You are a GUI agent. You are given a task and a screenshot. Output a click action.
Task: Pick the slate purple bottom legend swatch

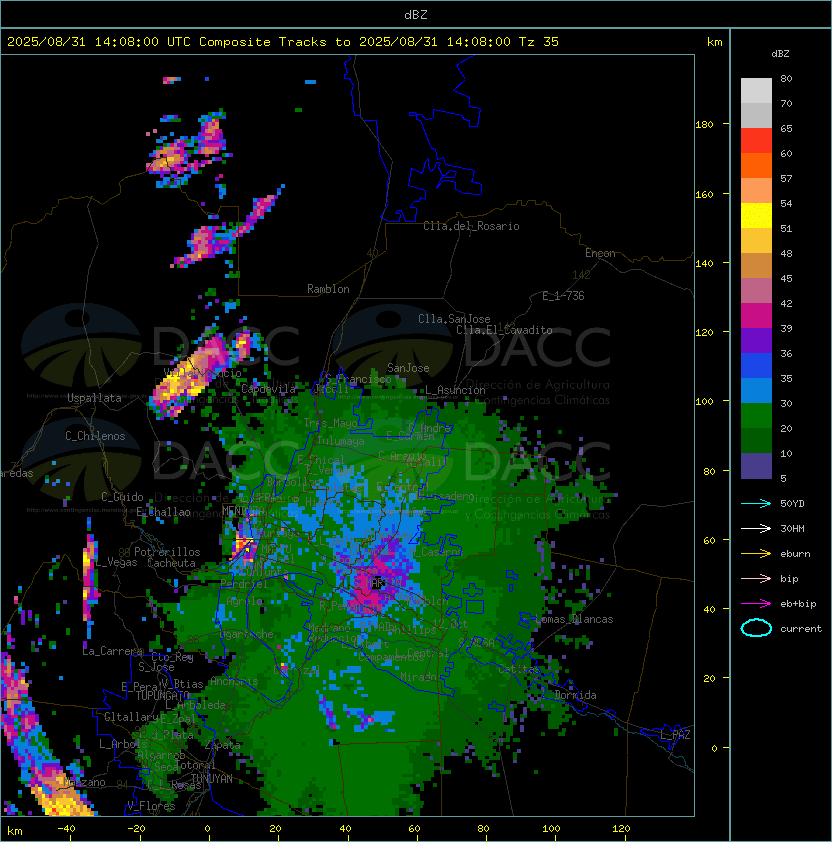756,466
